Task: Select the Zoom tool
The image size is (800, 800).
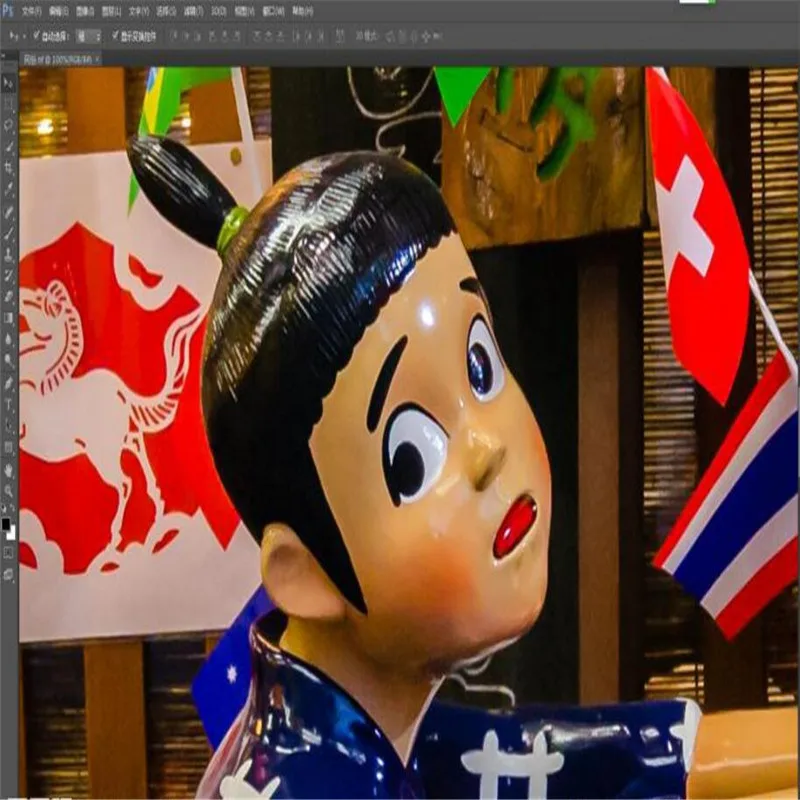Action: (x=9, y=491)
